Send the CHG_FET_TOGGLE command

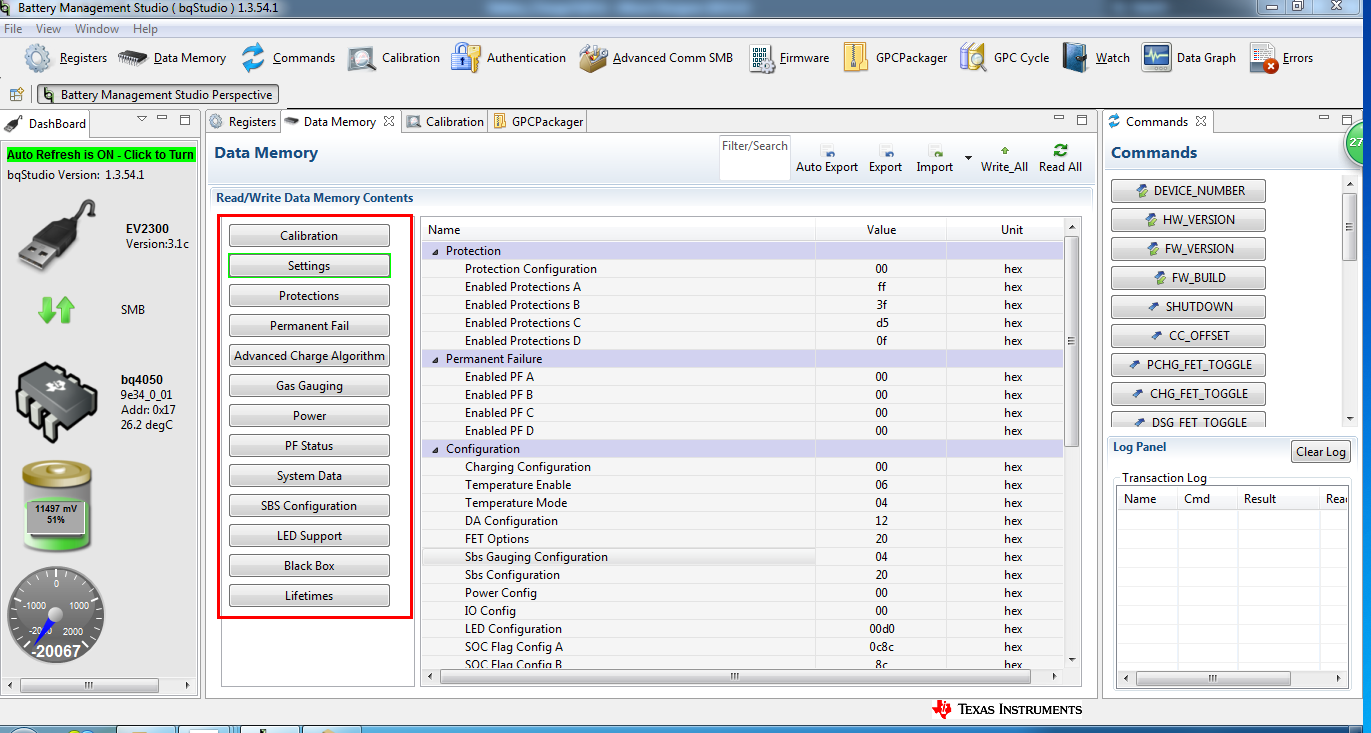tap(1188, 394)
